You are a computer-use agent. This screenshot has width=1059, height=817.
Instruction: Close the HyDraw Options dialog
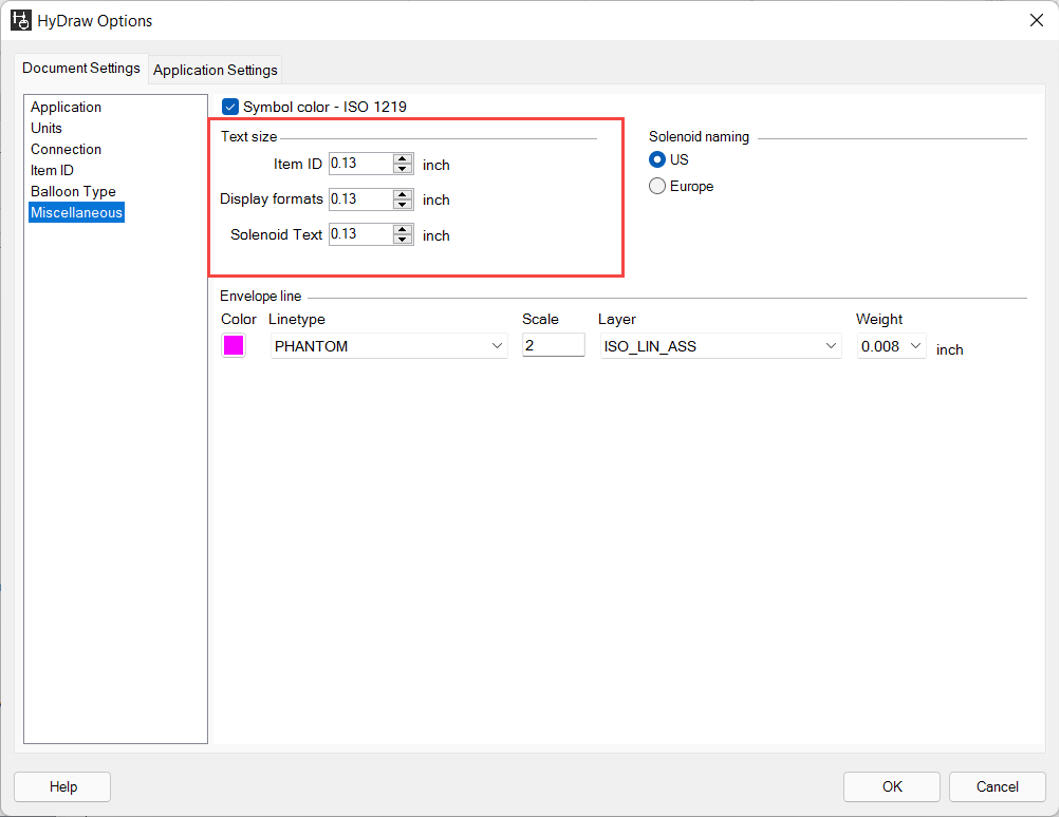click(1036, 20)
